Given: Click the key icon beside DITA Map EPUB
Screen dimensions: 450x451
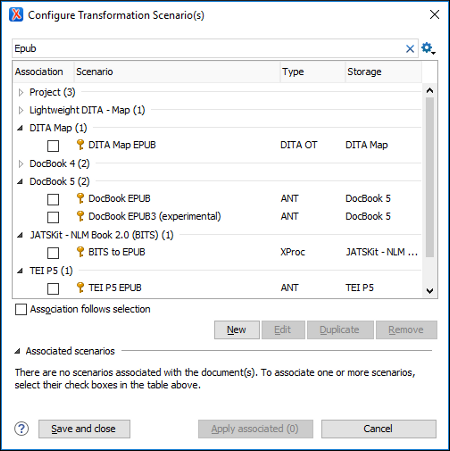Looking at the screenshot, I should [x=80, y=145].
